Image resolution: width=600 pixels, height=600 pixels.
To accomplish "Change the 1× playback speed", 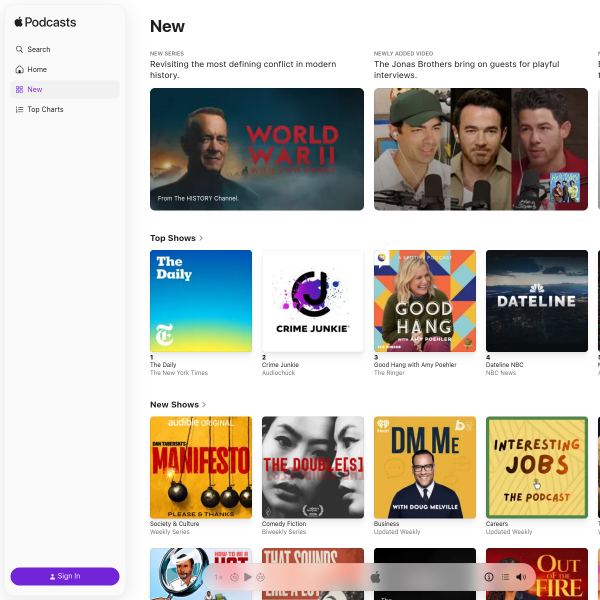I will coord(218,577).
